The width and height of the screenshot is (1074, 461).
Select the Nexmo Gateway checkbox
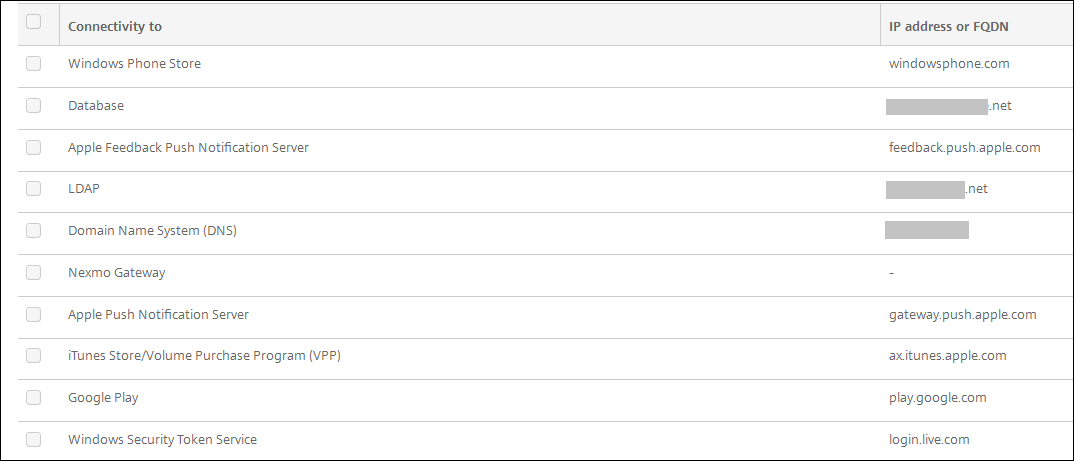34,272
